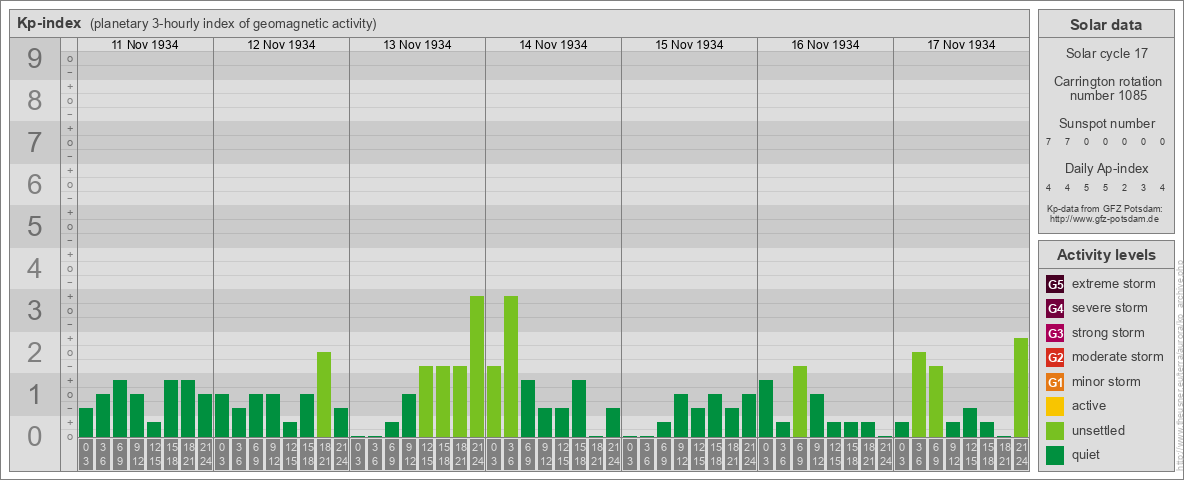Click 'Kp-data from GFZ Potsdam:' text

pos(1105,208)
